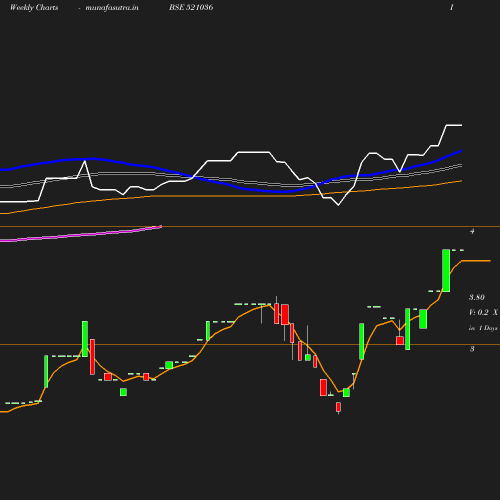Click the "4" price axis label

click(x=472, y=231)
